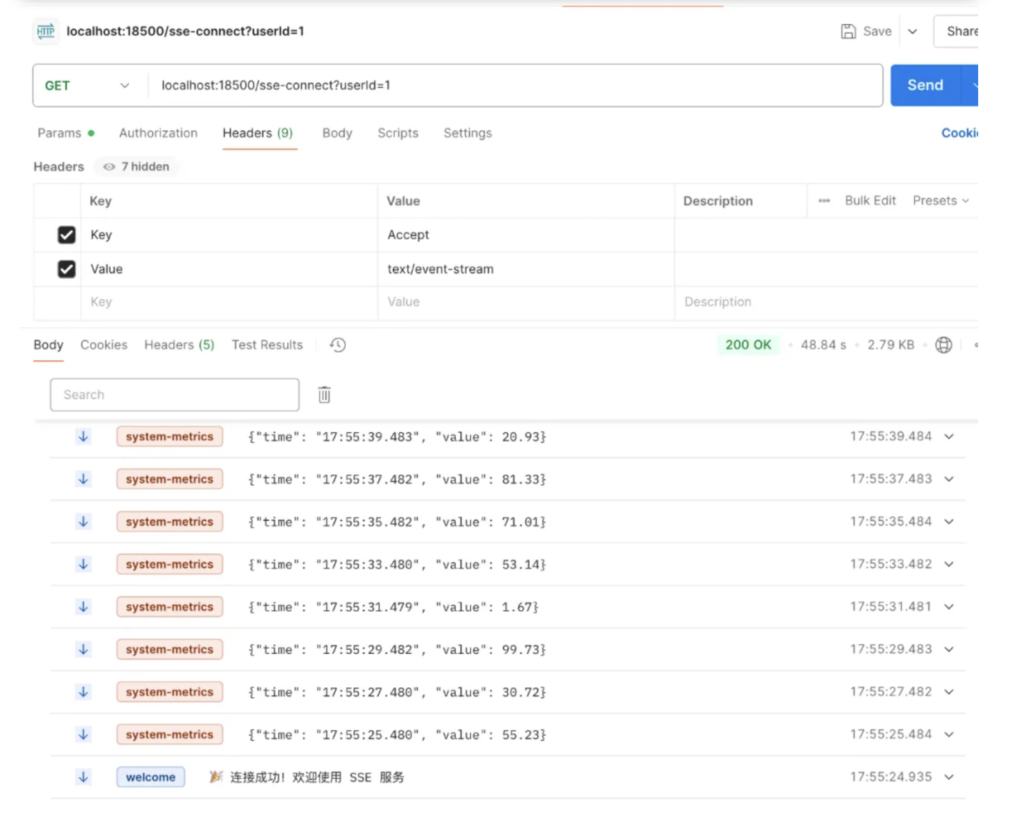Switch to the Scripts tab
Image resolution: width=1024 pixels, height=830 pixels.
pos(398,133)
